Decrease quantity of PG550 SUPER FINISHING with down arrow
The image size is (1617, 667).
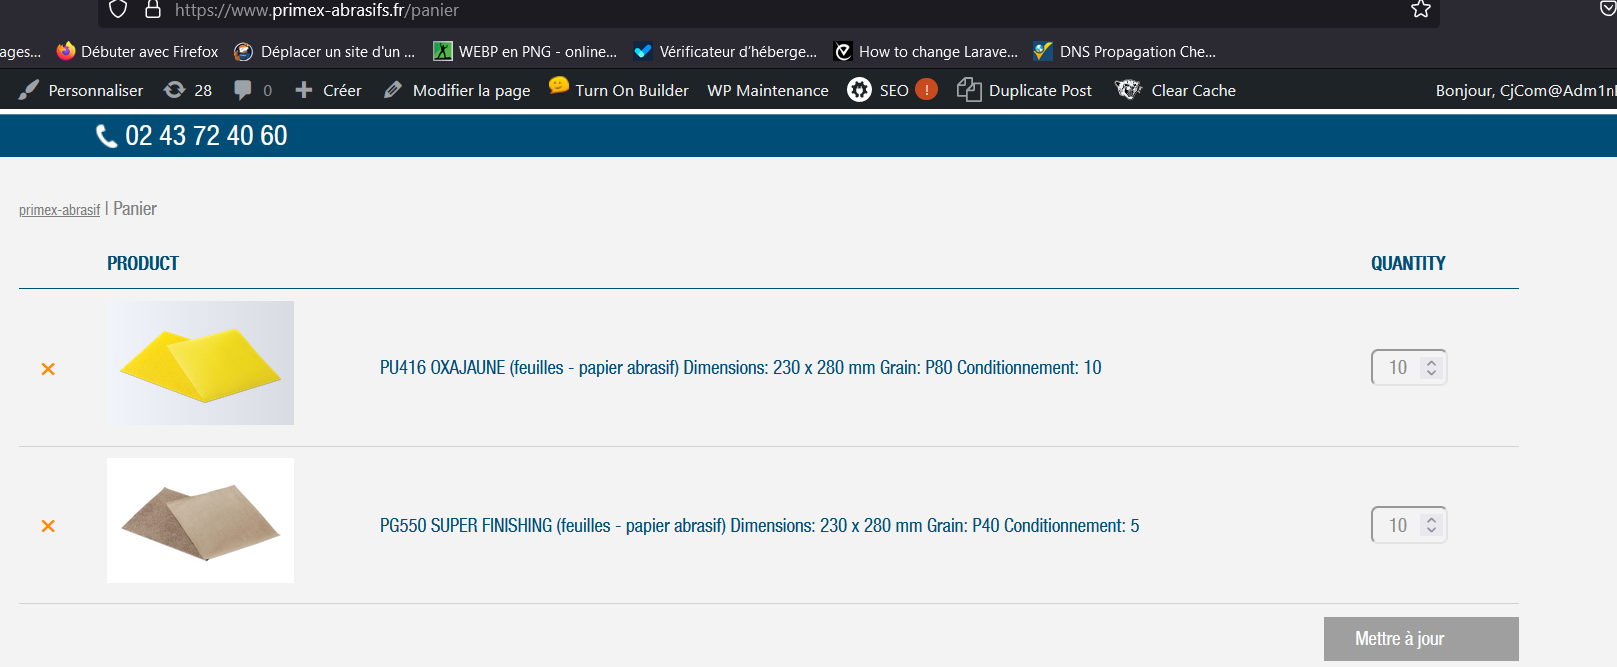tap(1432, 531)
